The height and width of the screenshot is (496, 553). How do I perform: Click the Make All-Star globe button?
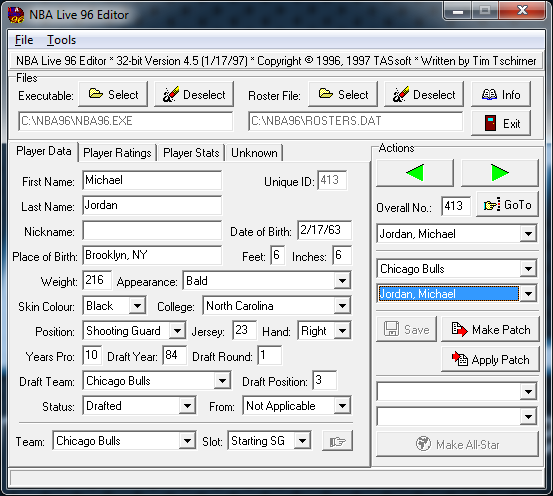tap(457, 444)
